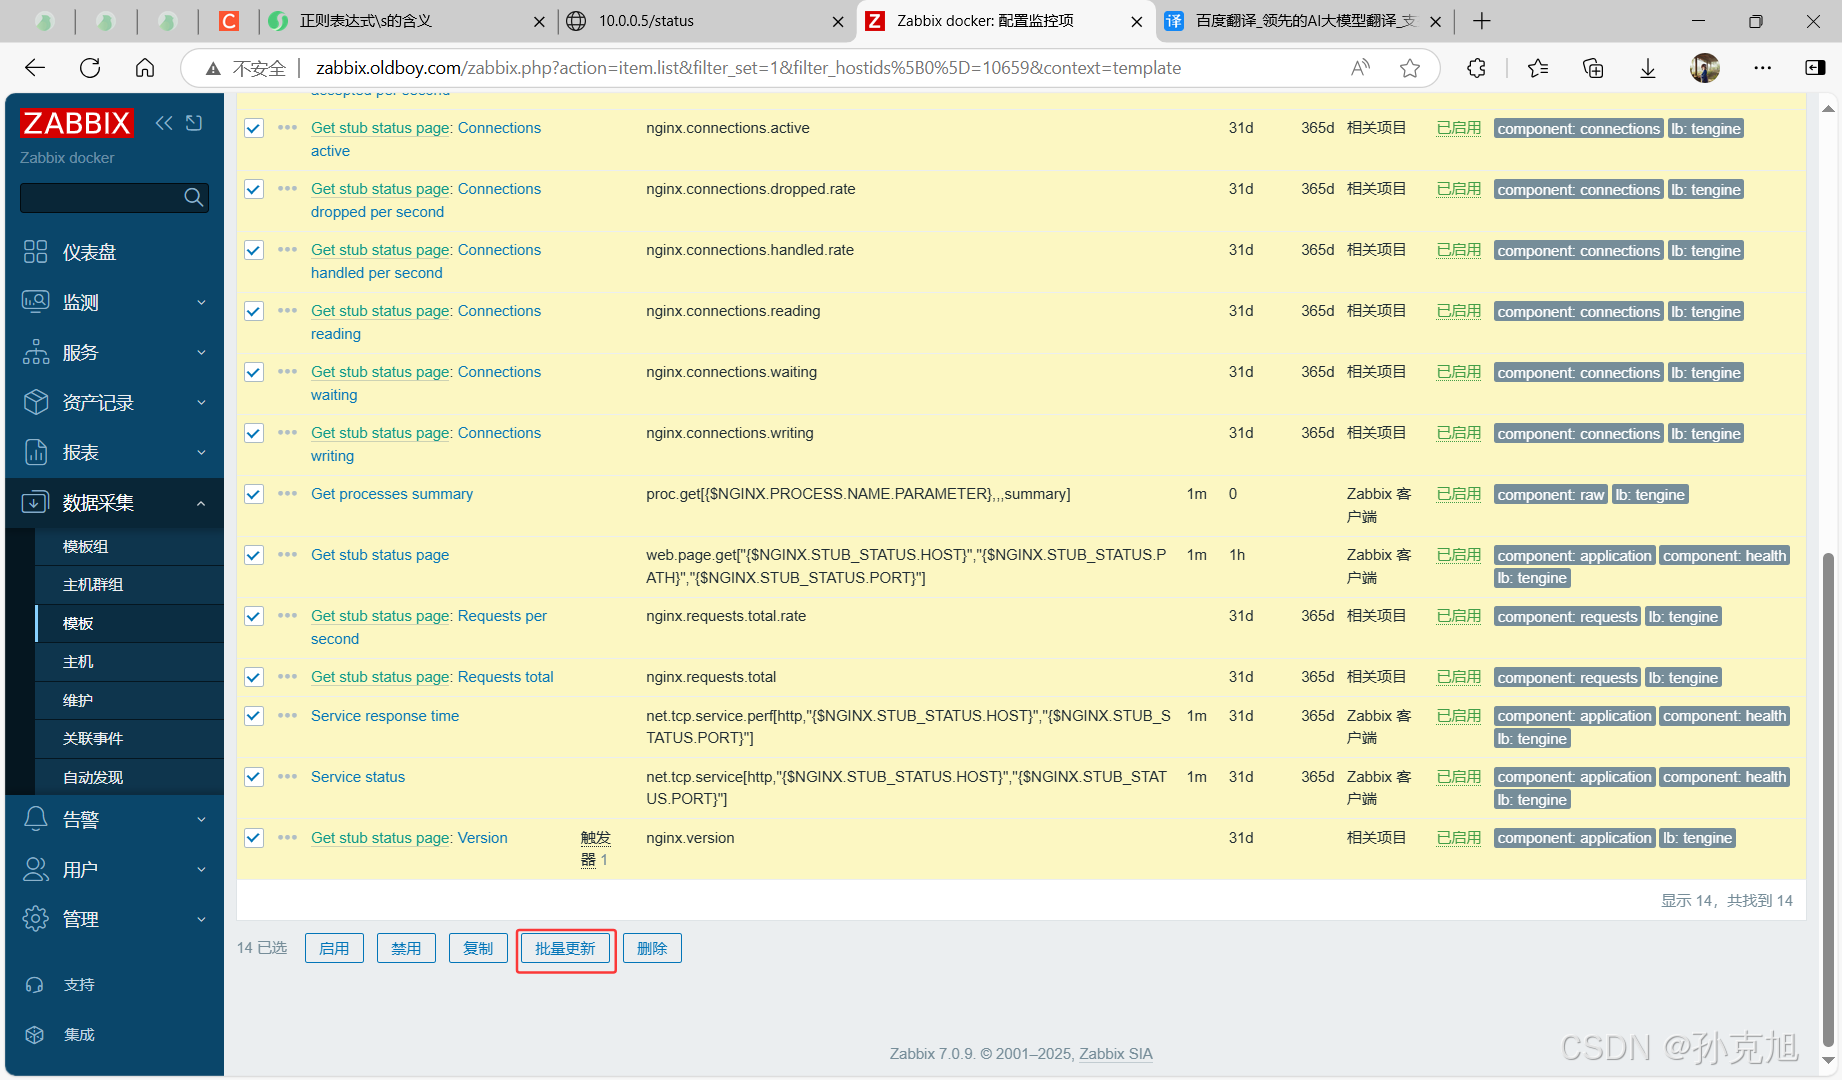Uncheck the Connections reading item checkbox
This screenshot has width=1842, height=1080.
click(254, 311)
